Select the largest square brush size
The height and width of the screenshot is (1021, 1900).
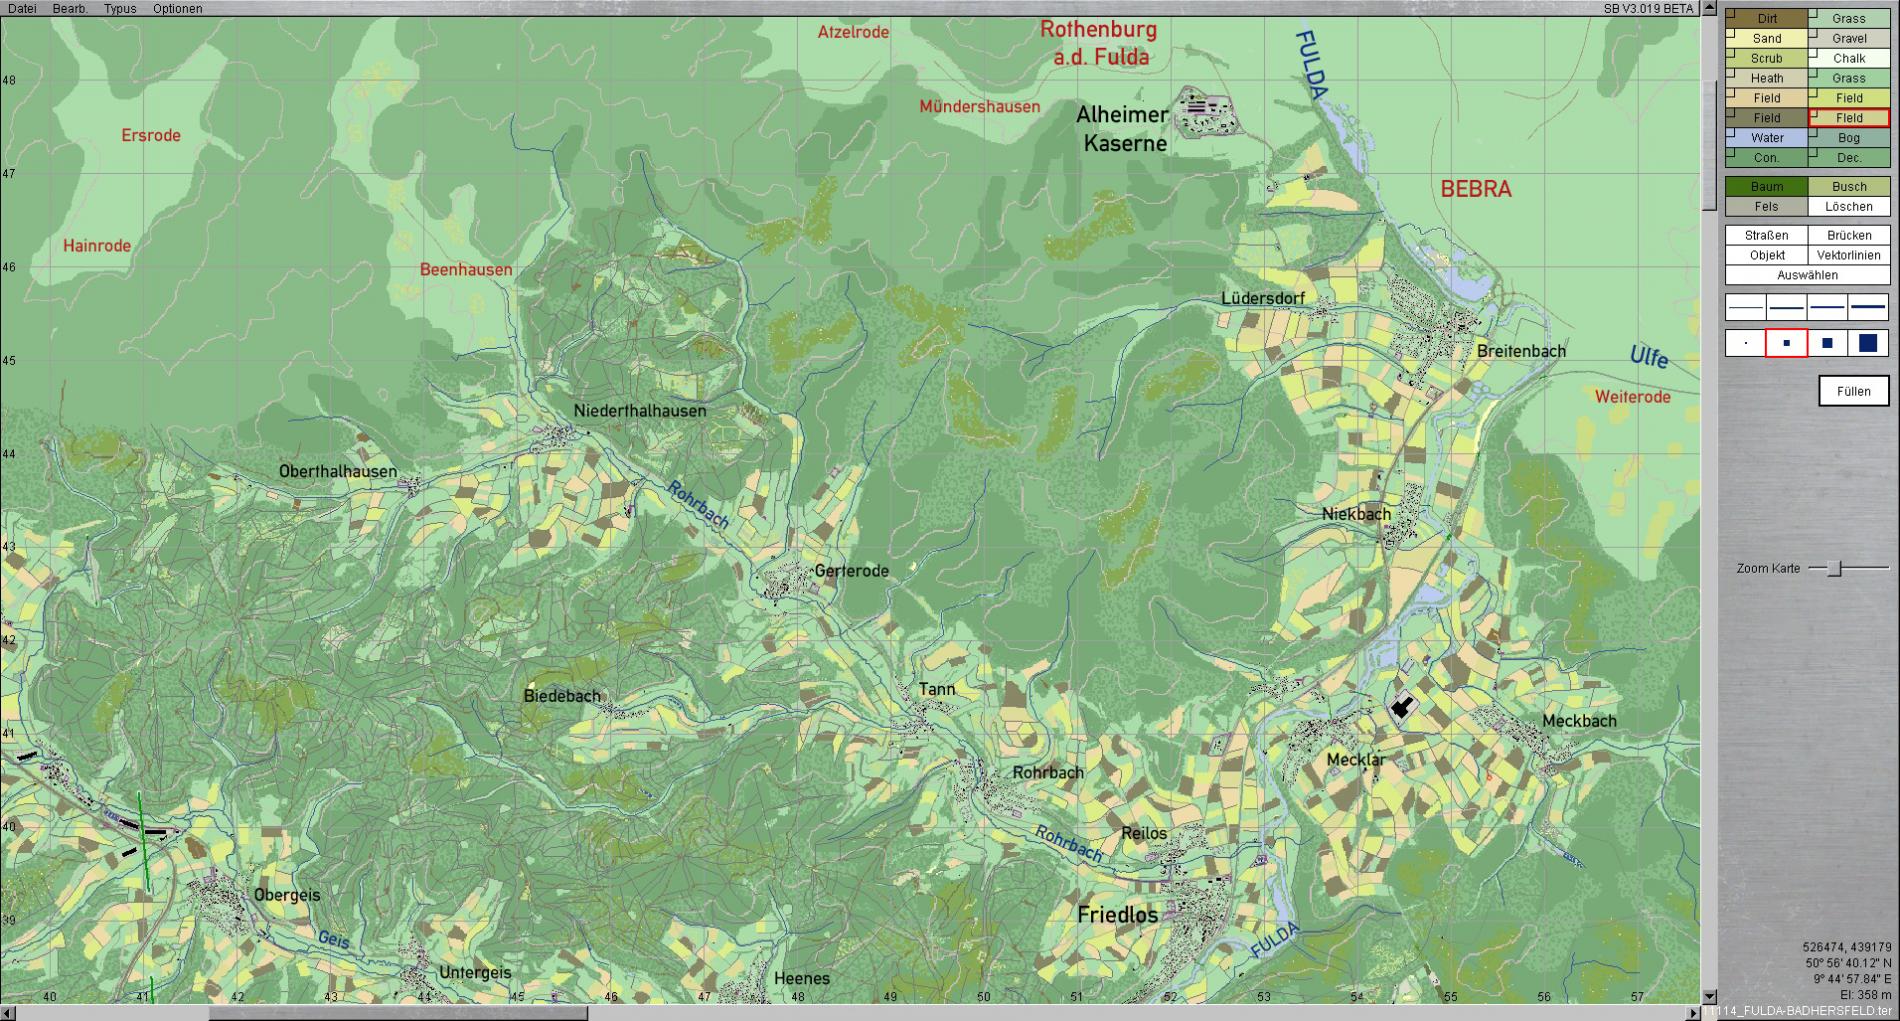[x=1868, y=343]
